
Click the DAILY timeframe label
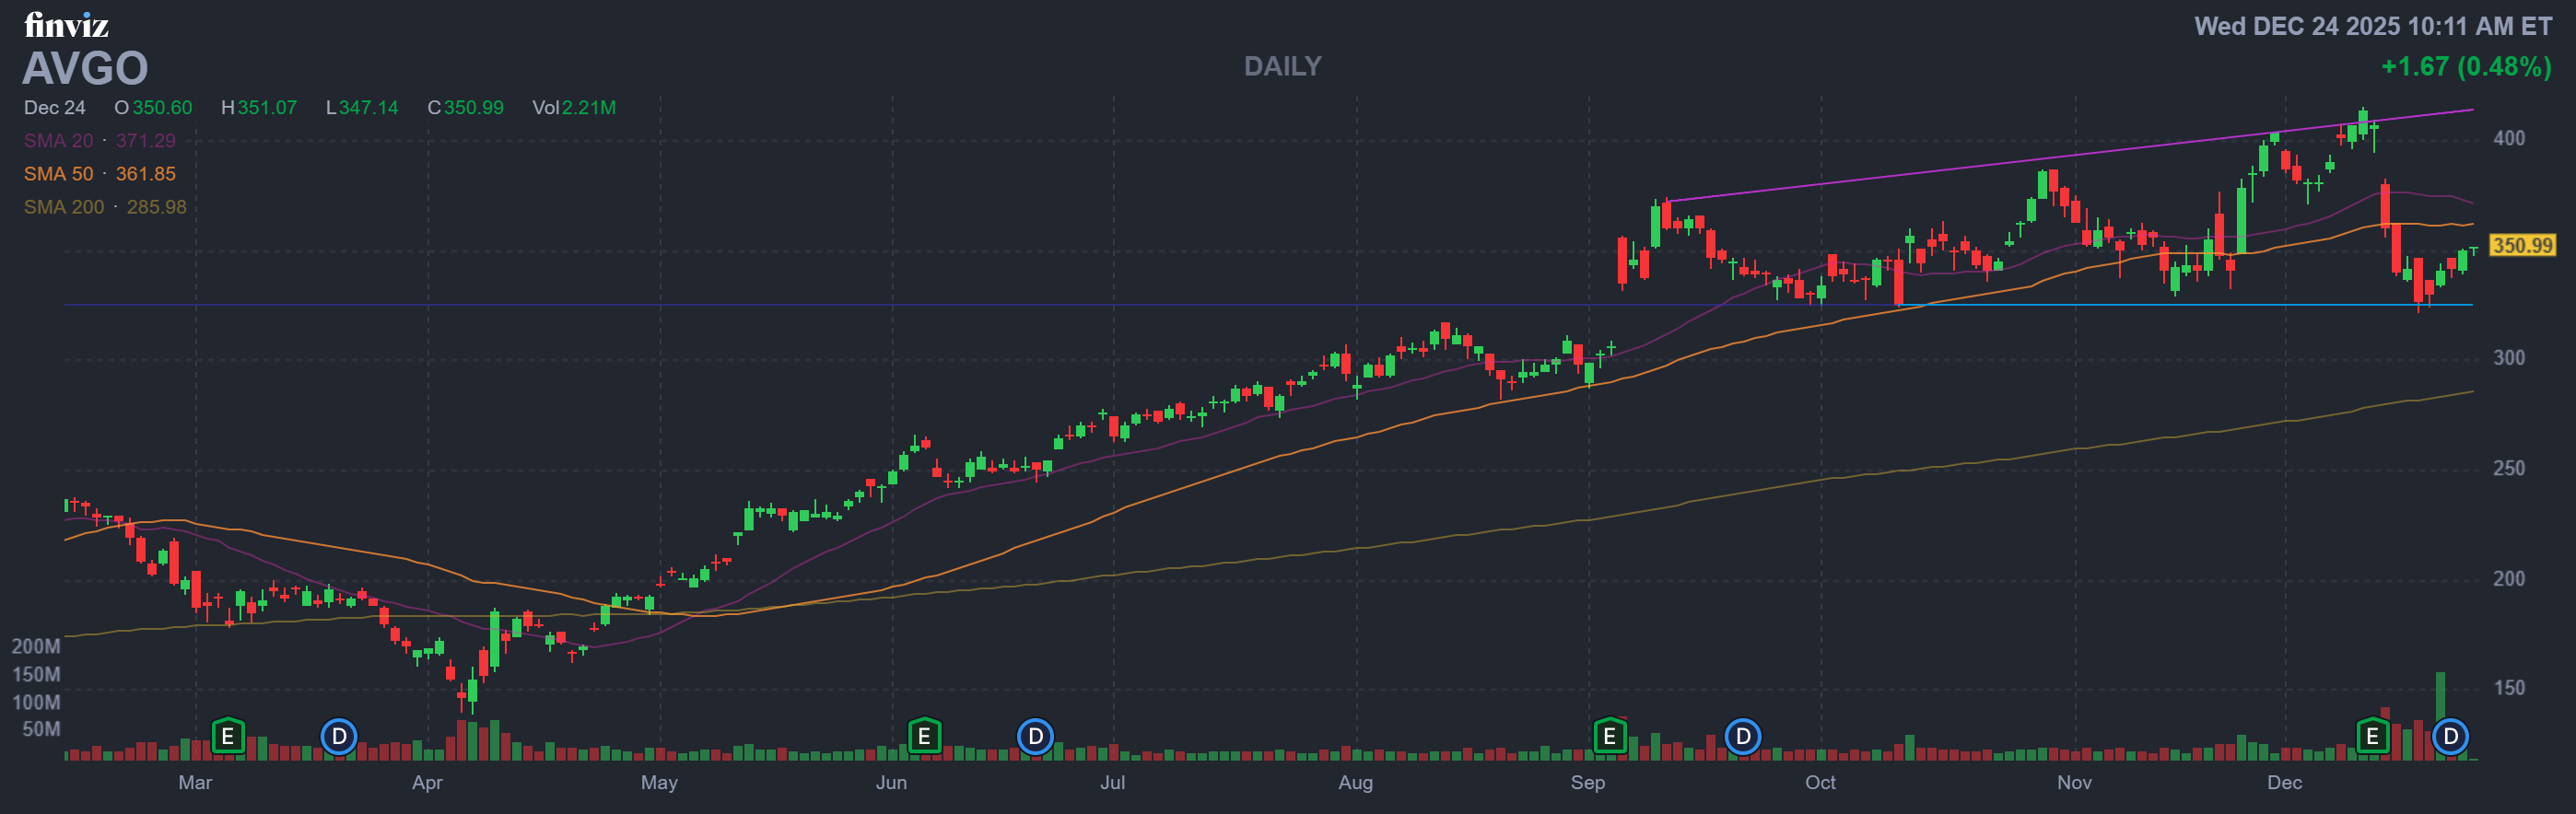click(x=1282, y=66)
